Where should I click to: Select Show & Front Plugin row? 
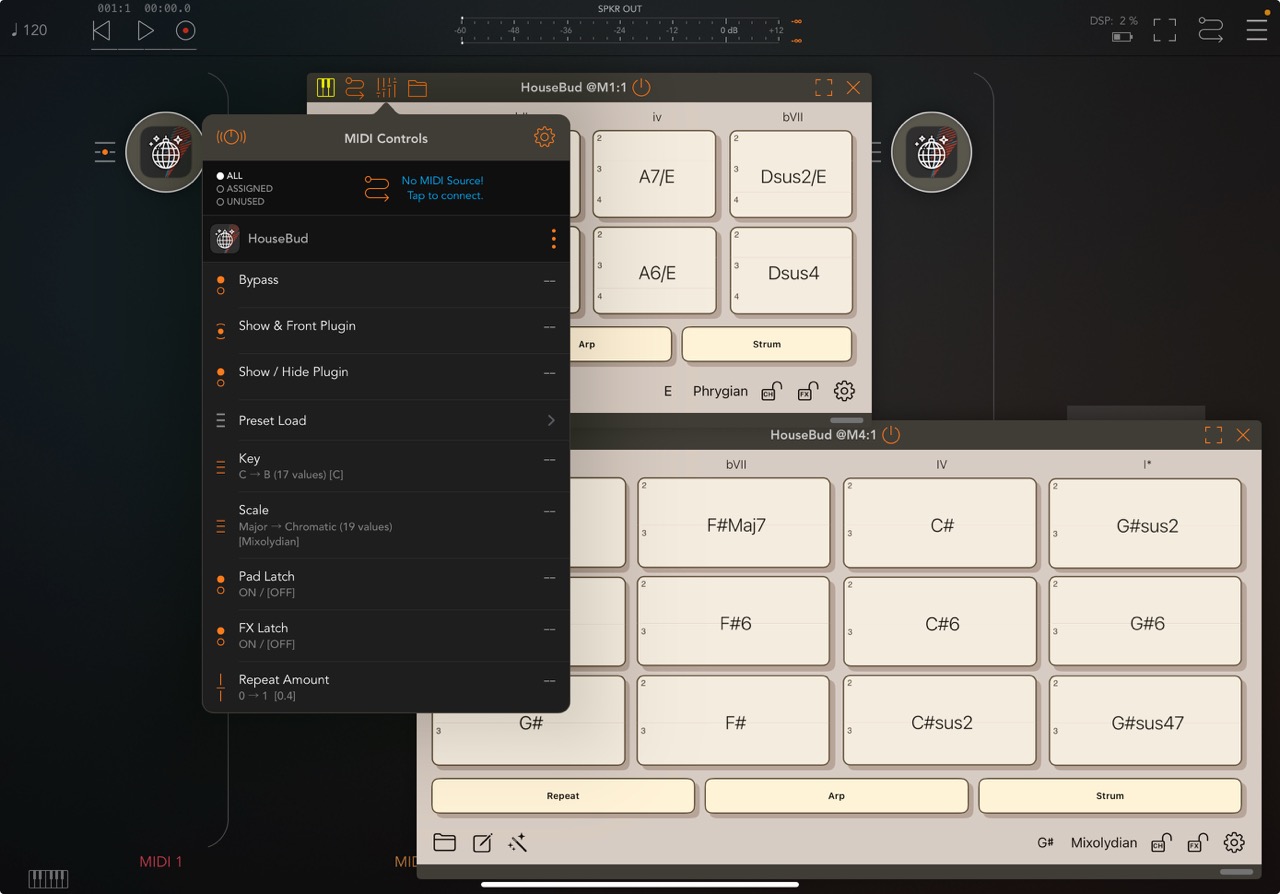[386, 330]
